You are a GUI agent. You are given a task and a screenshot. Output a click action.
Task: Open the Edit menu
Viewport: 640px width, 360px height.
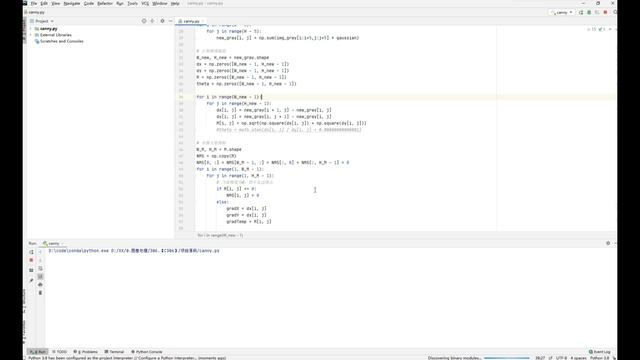(x=44, y=3)
